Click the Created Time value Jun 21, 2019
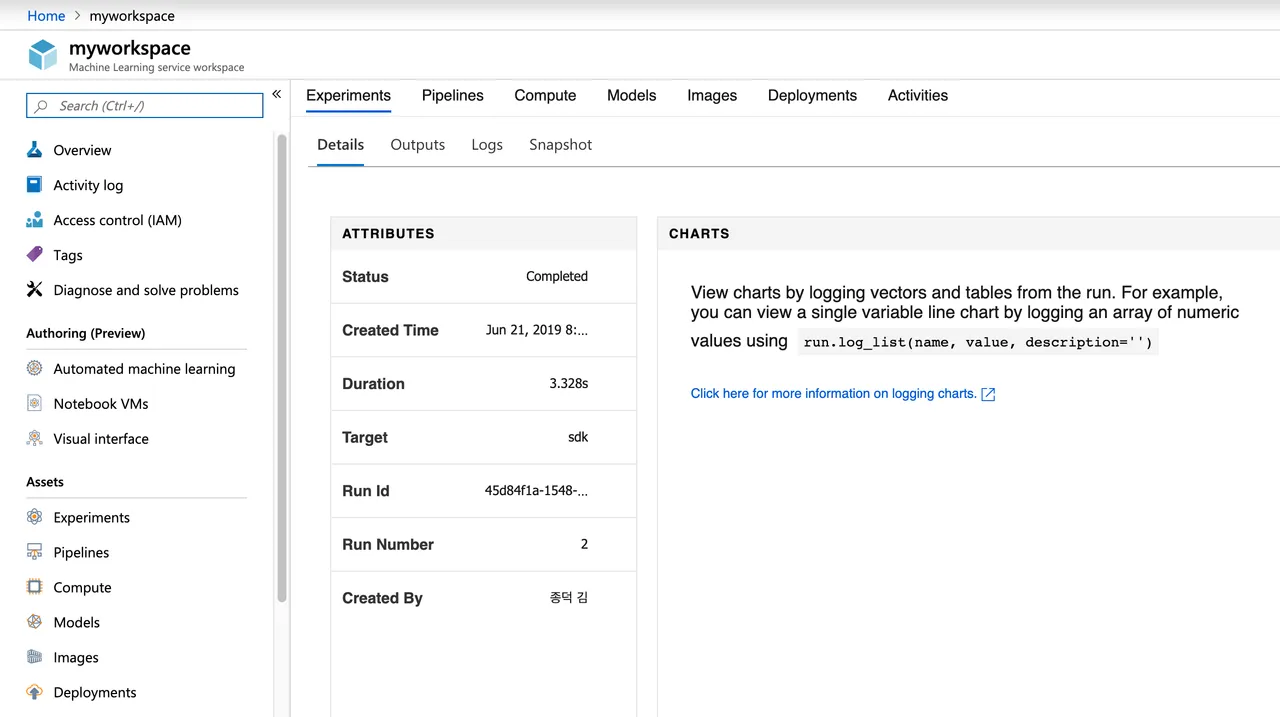1280x717 pixels. [x=537, y=330]
